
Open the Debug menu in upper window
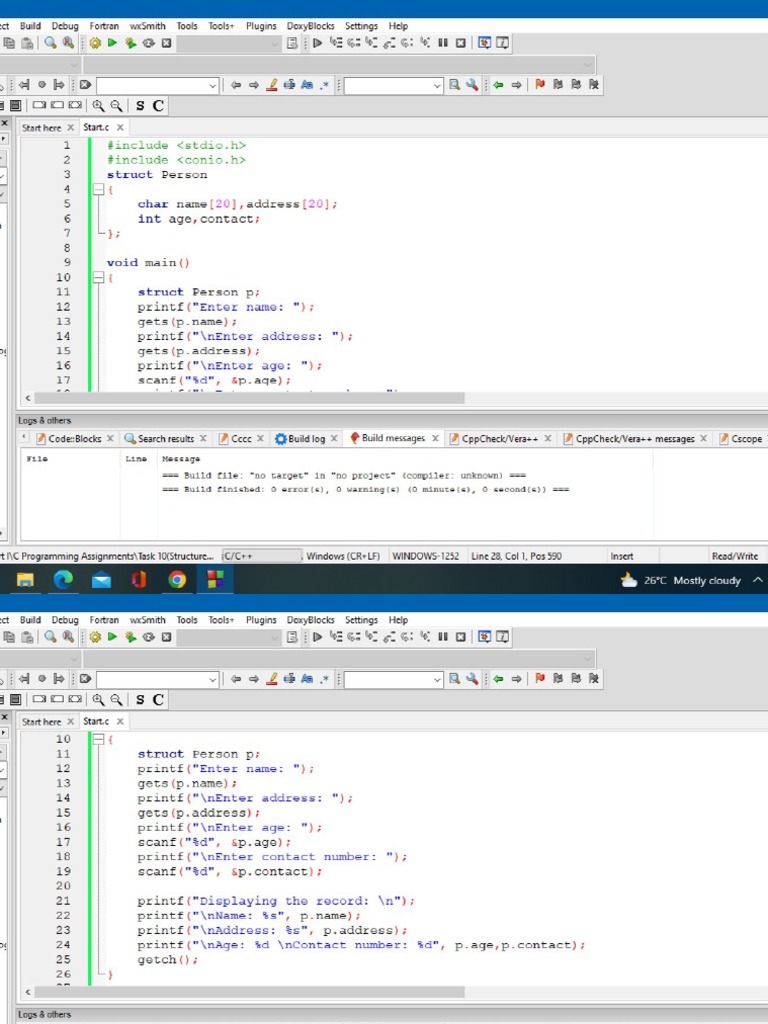click(65, 26)
